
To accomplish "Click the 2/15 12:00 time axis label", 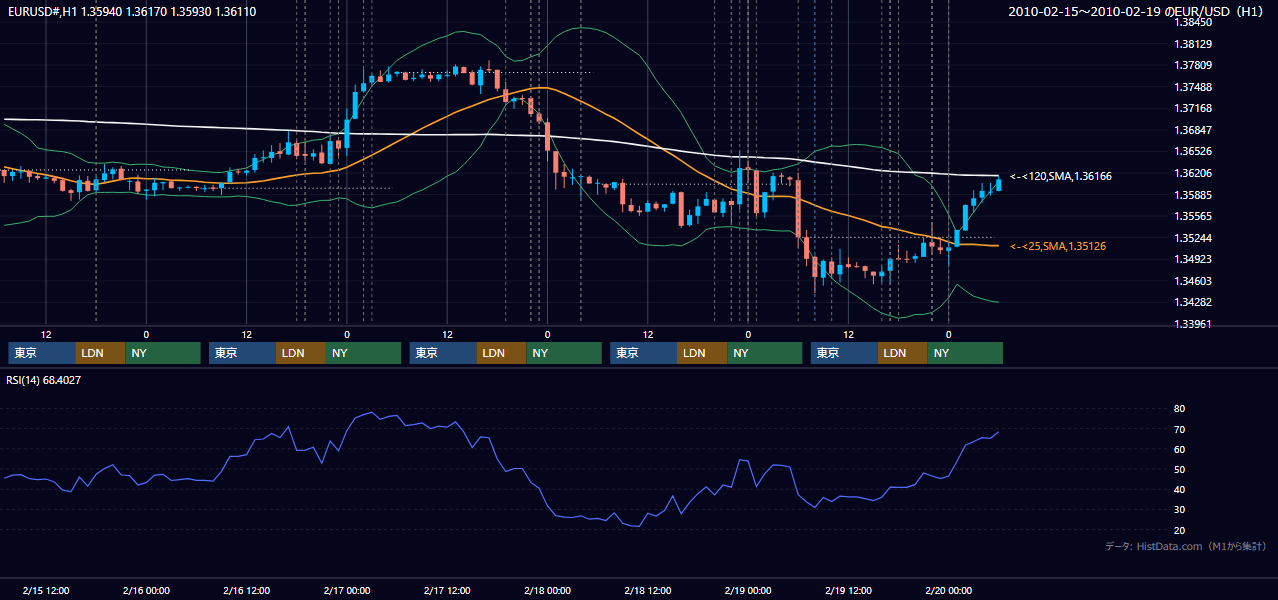I will point(45,591).
